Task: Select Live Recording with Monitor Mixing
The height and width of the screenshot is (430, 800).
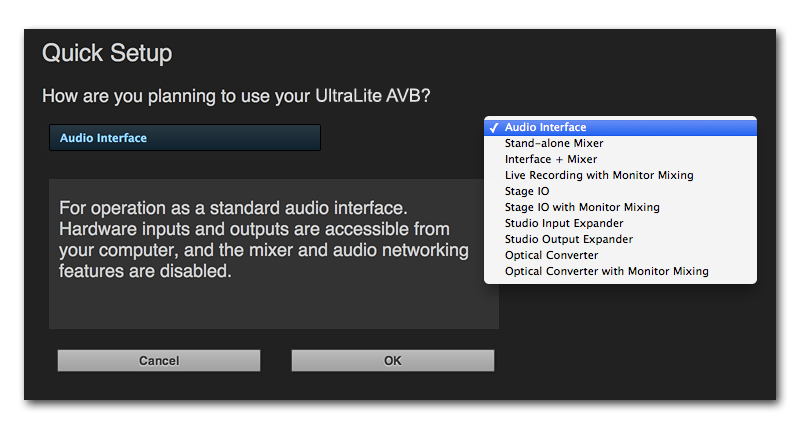Action: coord(598,175)
